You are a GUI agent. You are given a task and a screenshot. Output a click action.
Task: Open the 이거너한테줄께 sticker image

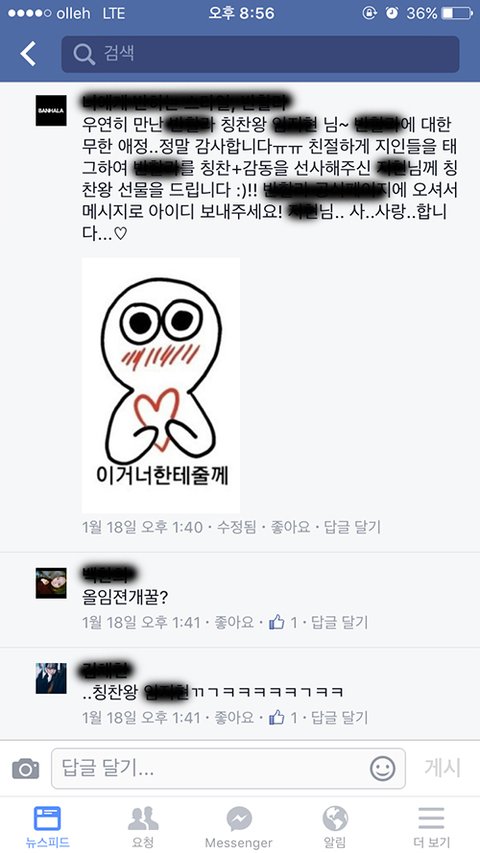tap(161, 385)
